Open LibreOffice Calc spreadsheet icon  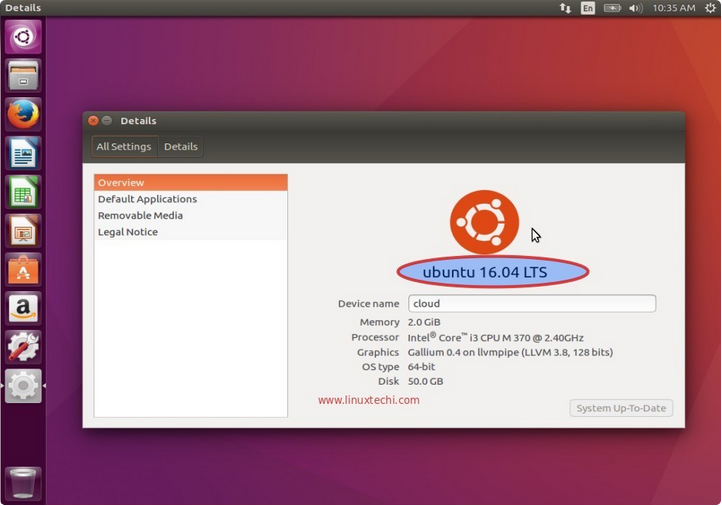23,192
